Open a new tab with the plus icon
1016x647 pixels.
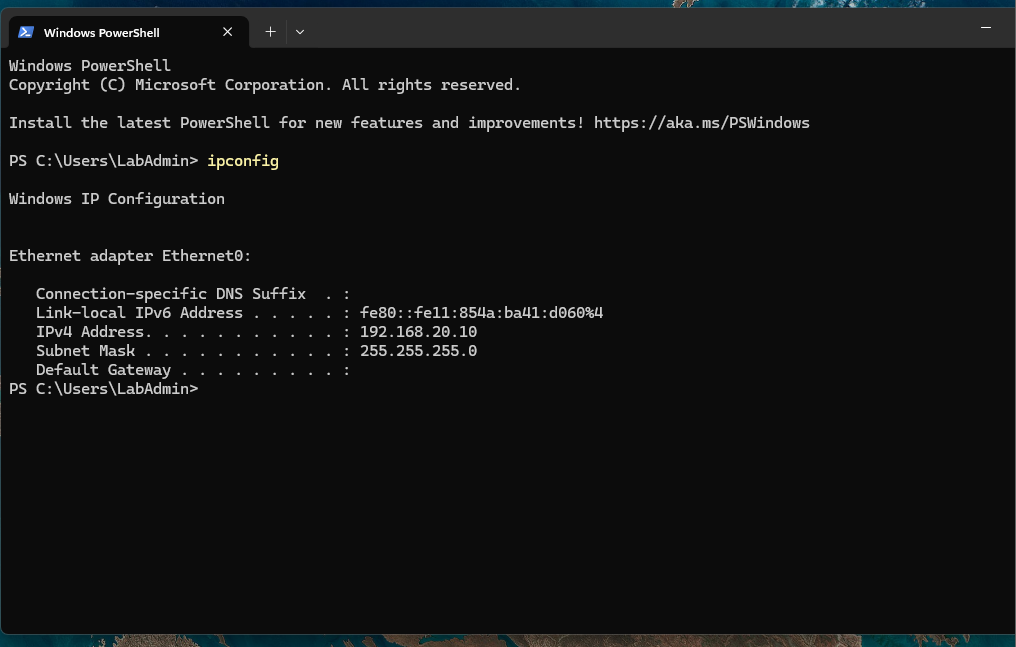pos(269,31)
